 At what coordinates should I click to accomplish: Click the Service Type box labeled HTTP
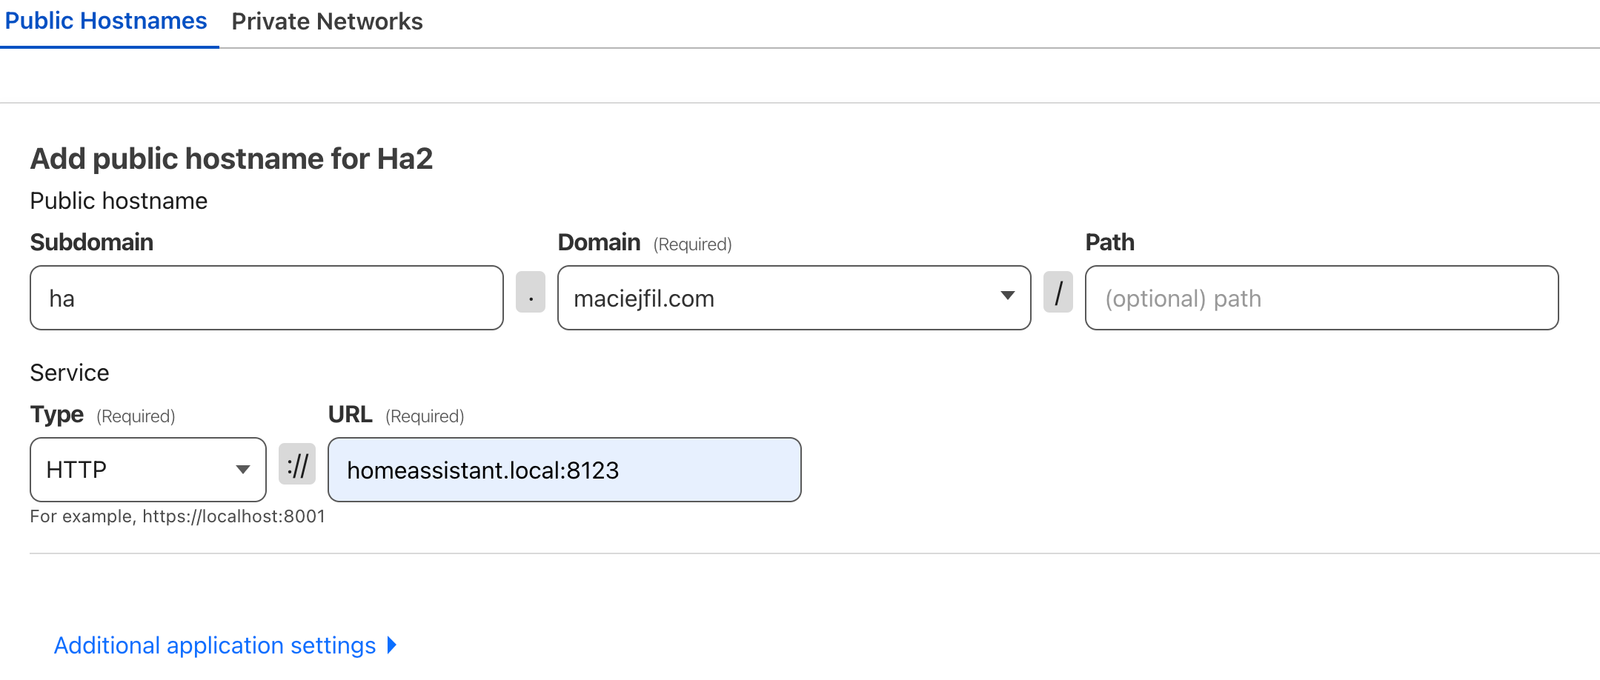[x=147, y=469]
